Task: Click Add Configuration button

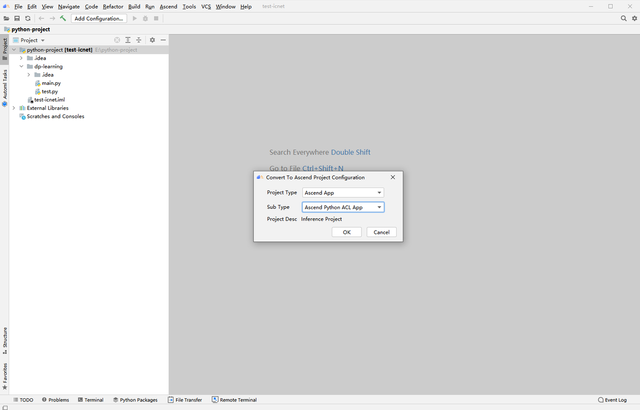Action: [x=99, y=18]
